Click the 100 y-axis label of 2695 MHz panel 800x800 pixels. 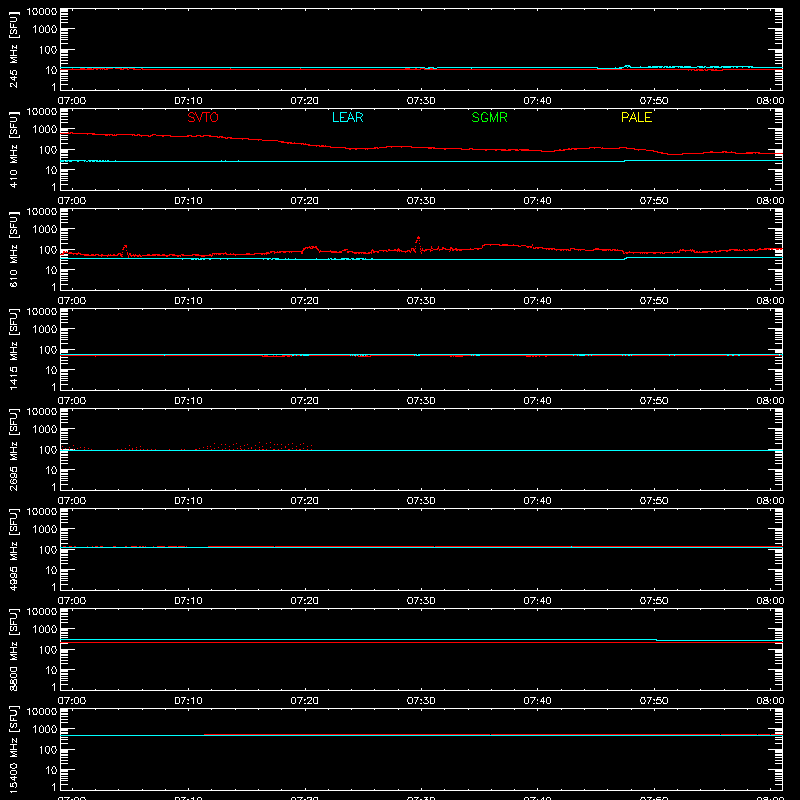[x=48, y=450]
